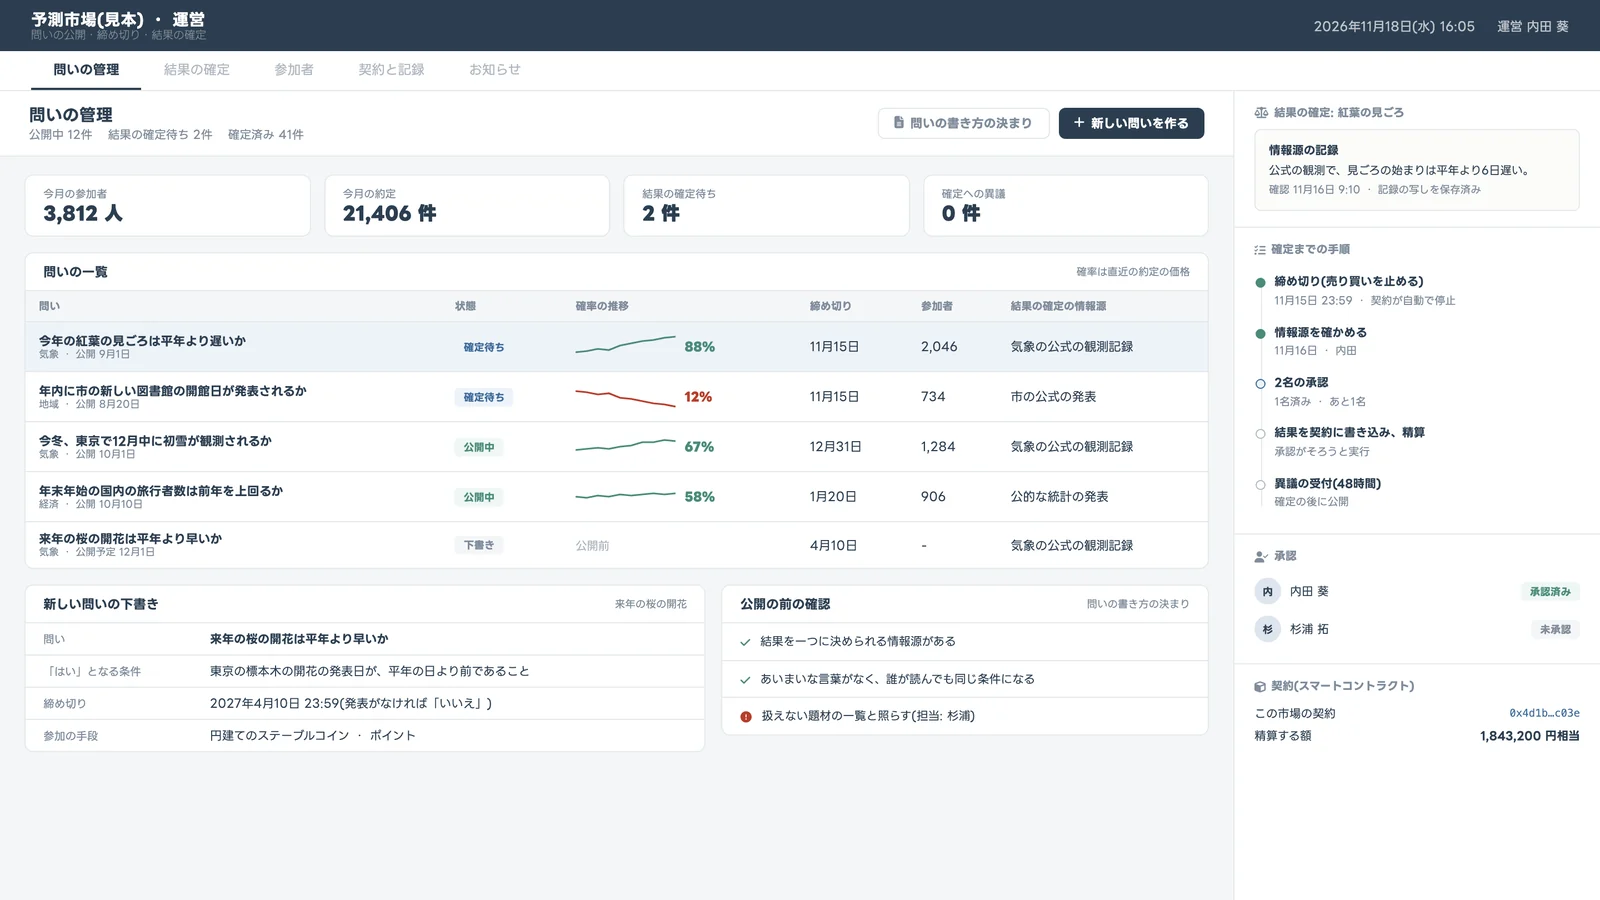Image resolution: width=1600 pixels, height=900 pixels.
Task: Click the checkmark beside 結果を一つに決められる情報源がある
Action: point(745,642)
